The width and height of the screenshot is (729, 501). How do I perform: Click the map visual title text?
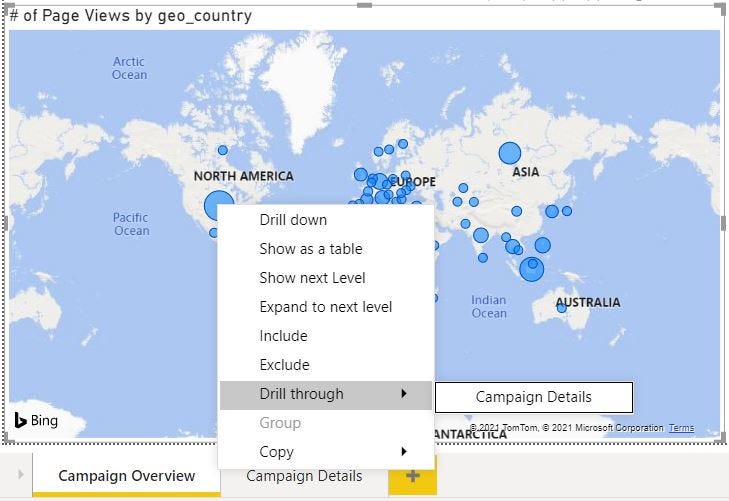[x=130, y=16]
